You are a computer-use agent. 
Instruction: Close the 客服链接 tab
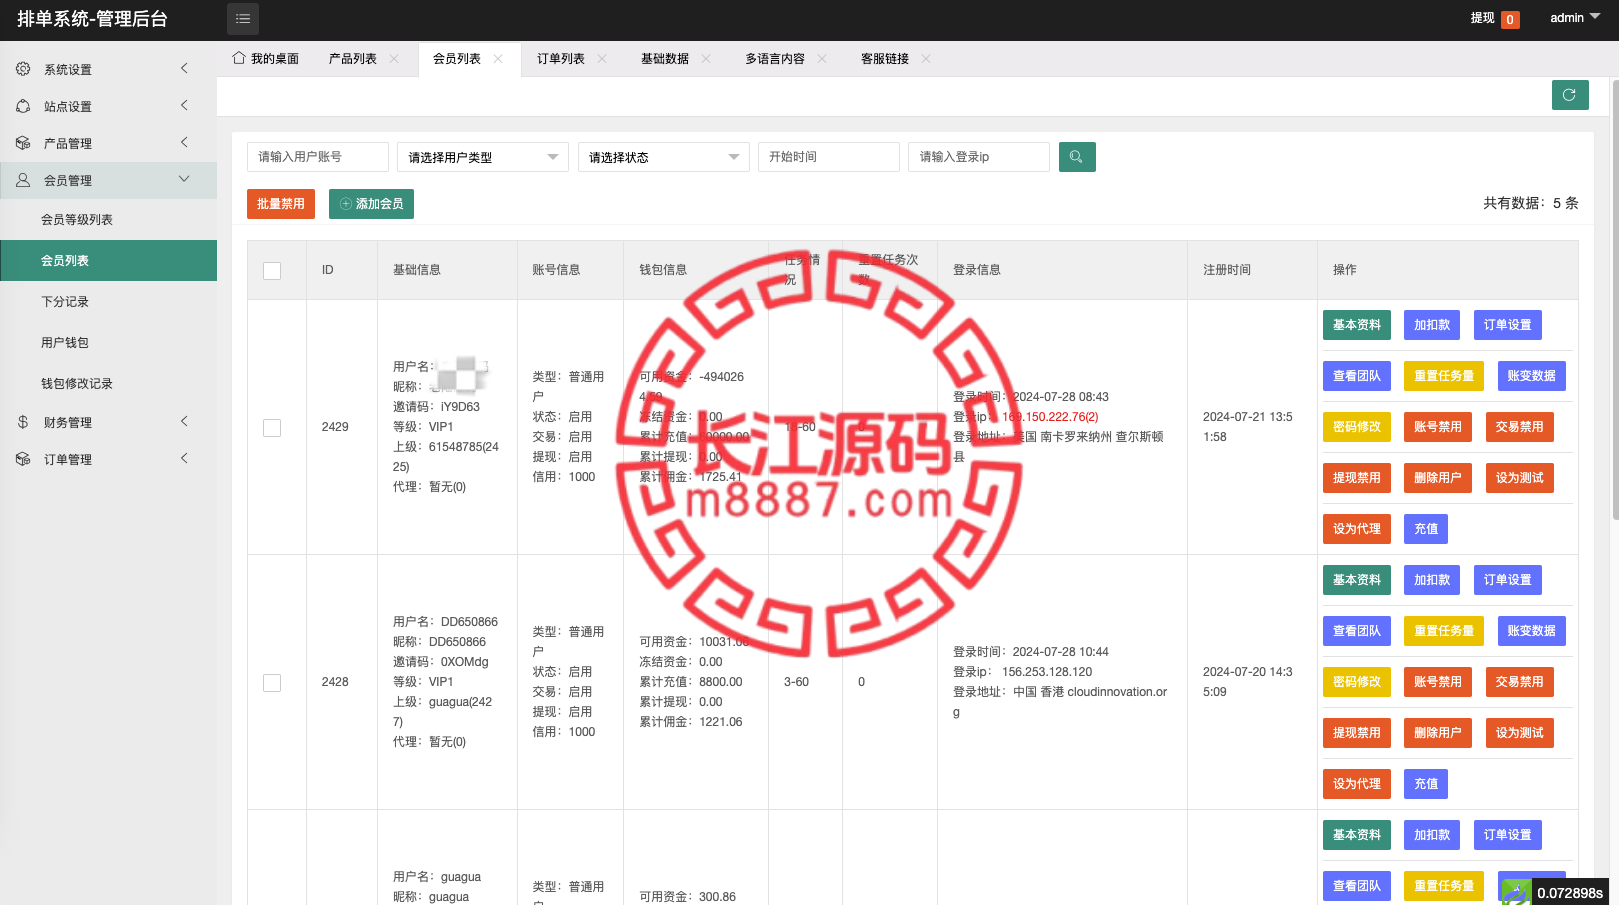click(926, 59)
